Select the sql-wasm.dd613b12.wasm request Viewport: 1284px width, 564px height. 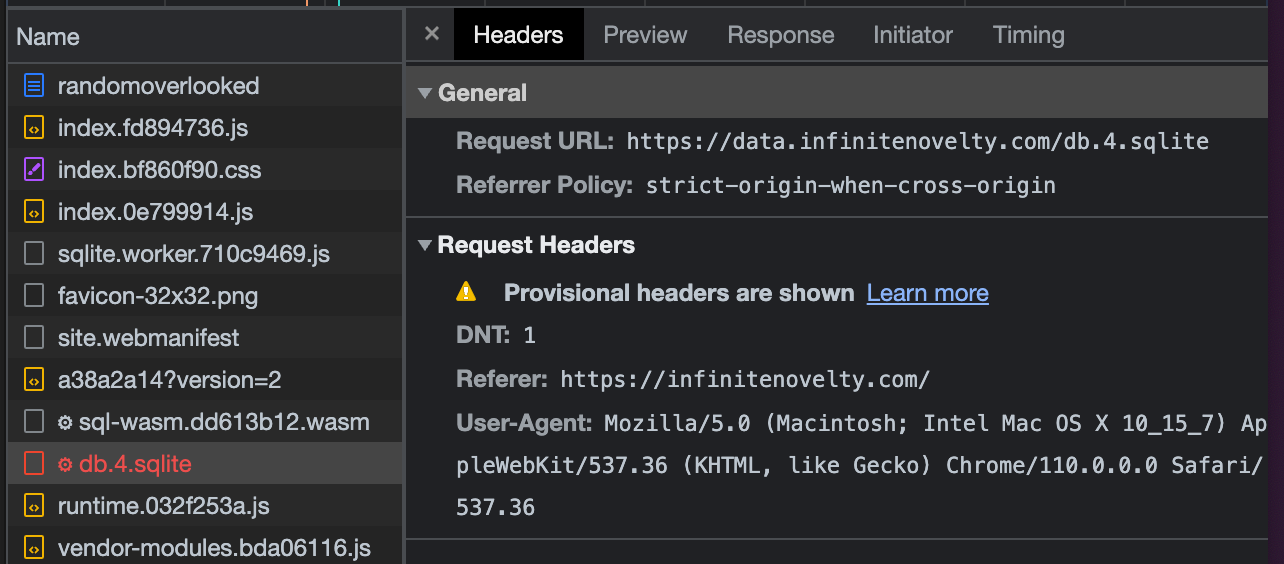[x=223, y=422]
